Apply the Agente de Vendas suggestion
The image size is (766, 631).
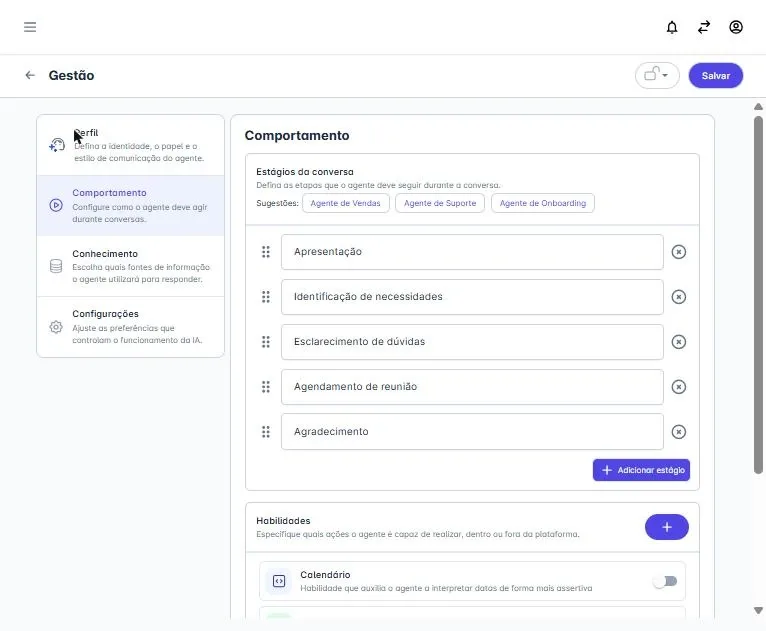345,203
